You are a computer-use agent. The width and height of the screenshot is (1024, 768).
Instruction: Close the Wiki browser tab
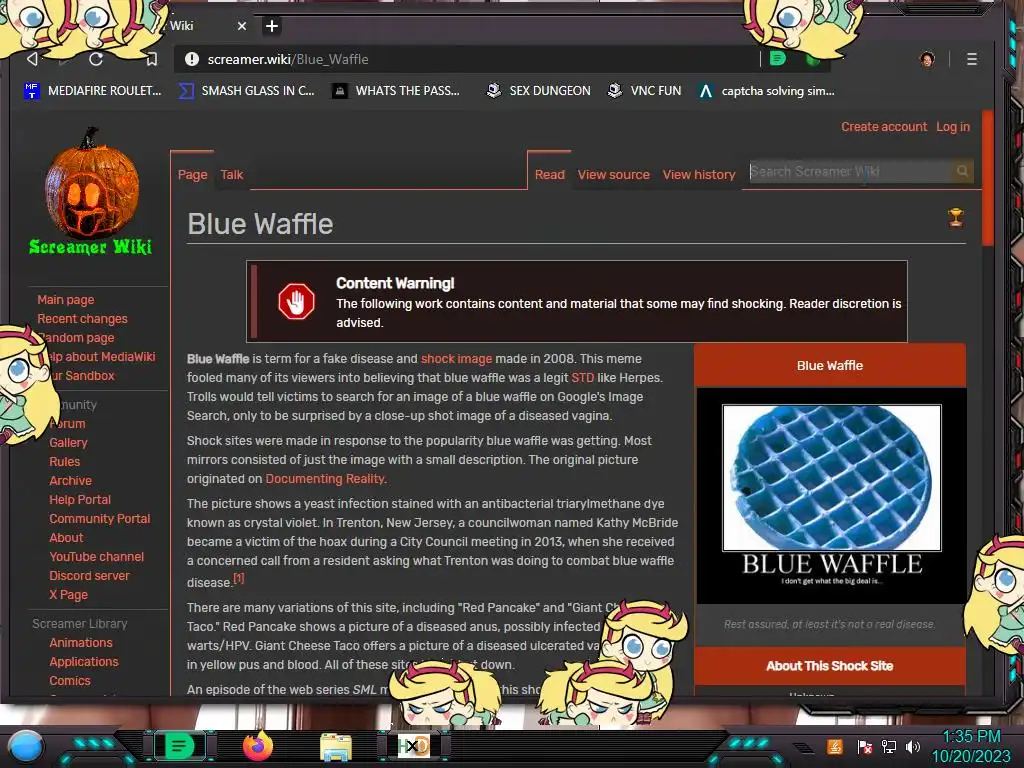[242, 26]
